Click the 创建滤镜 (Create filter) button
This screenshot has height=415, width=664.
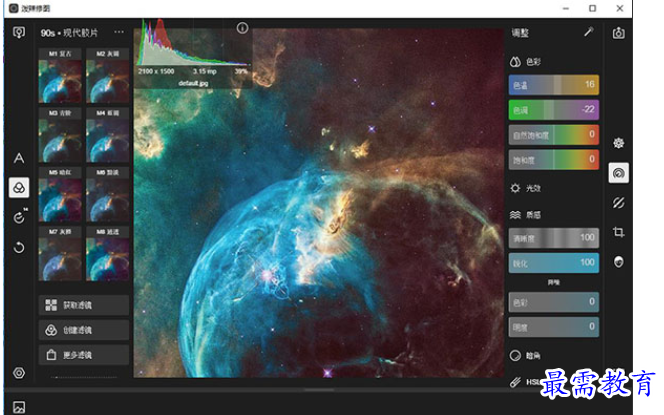click(84, 330)
